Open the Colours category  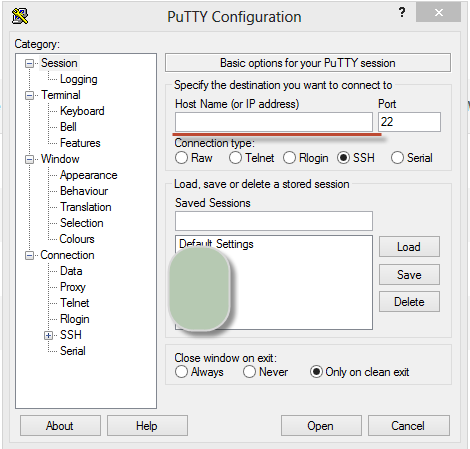[77, 239]
